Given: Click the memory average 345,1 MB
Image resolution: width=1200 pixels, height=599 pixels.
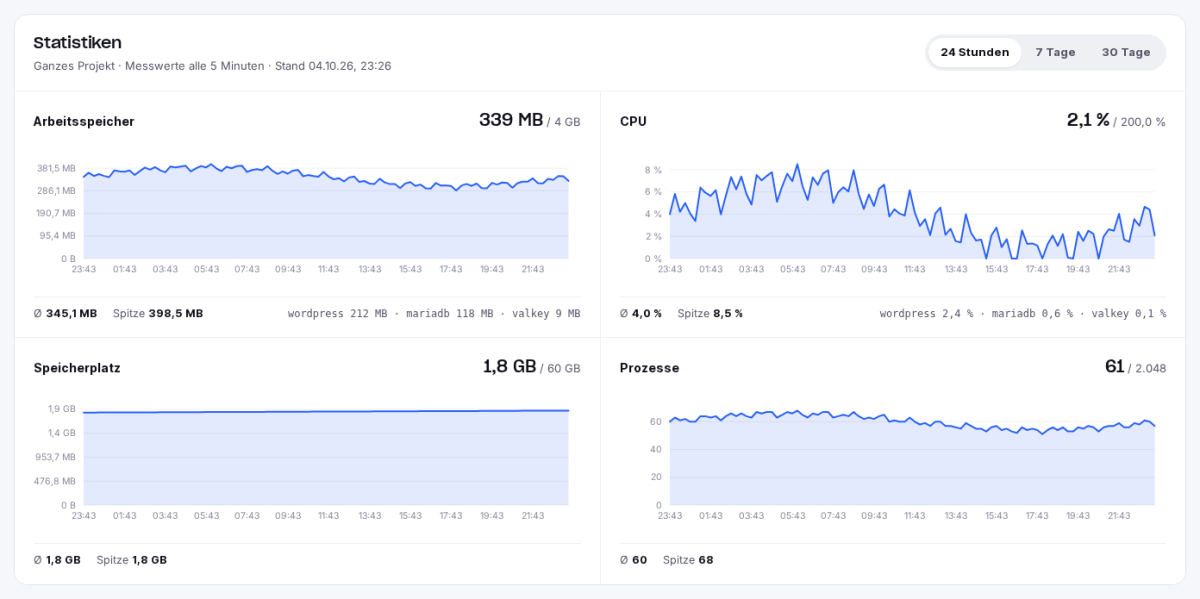Looking at the screenshot, I should 65,313.
